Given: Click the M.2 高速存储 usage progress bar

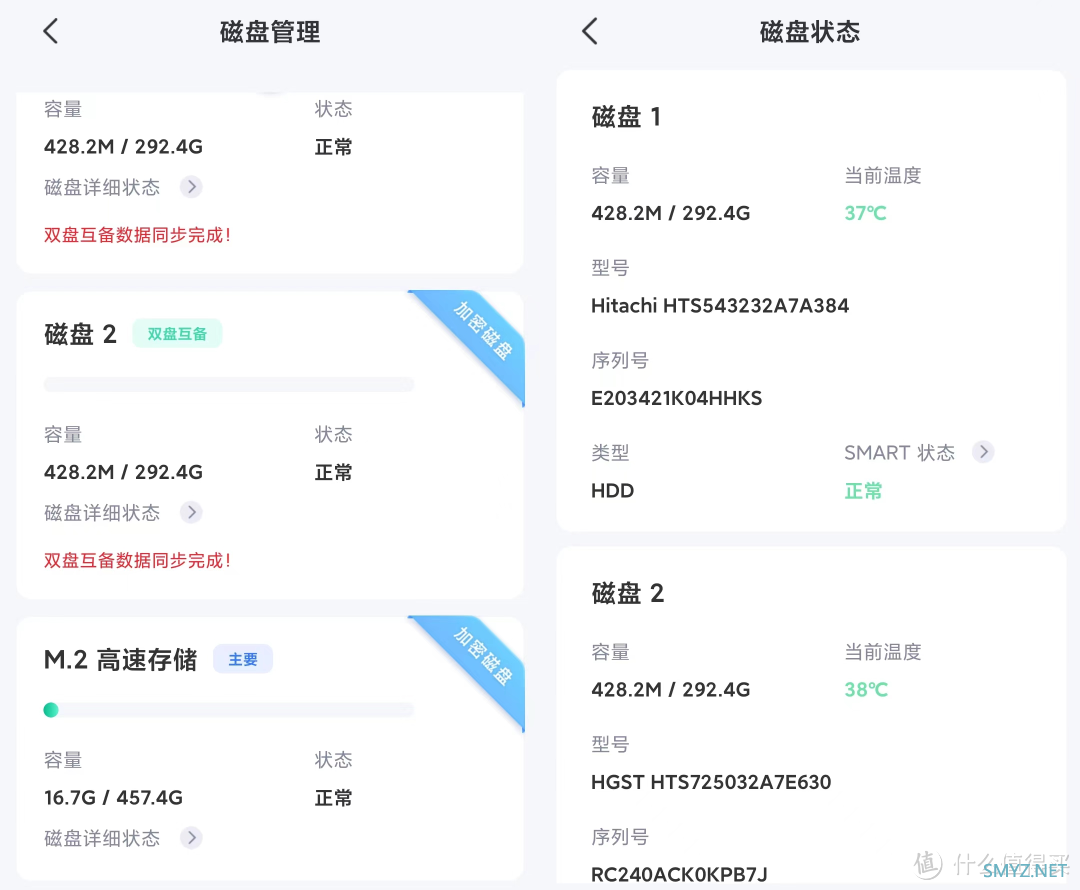Looking at the screenshot, I should [x=229, y=710].
